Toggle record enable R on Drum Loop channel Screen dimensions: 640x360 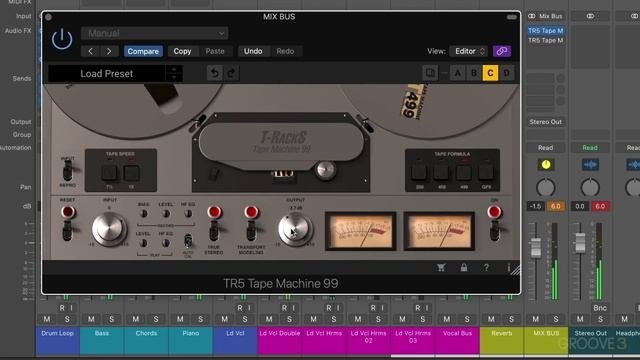[62, 308]
